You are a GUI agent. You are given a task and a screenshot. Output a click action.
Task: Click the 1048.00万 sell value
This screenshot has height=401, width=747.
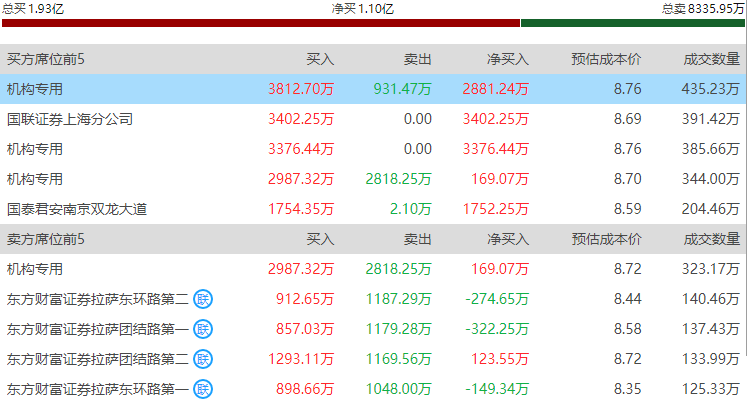(398, 389)
